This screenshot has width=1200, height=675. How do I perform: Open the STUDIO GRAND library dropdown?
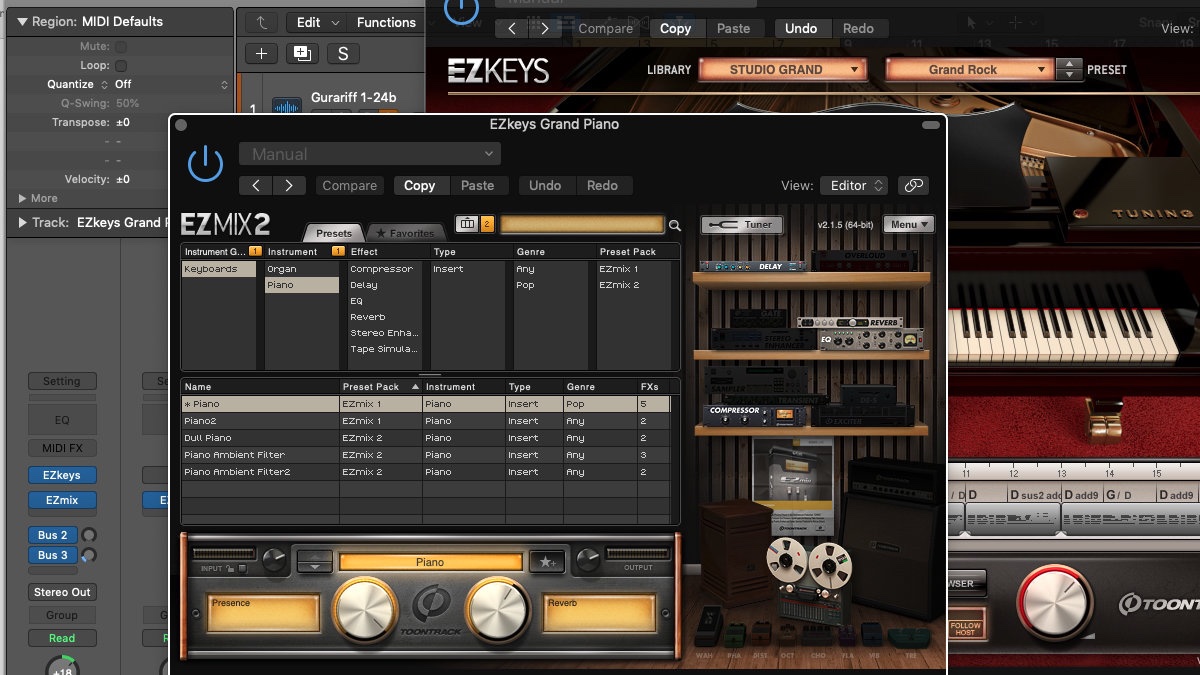point(783,70)
